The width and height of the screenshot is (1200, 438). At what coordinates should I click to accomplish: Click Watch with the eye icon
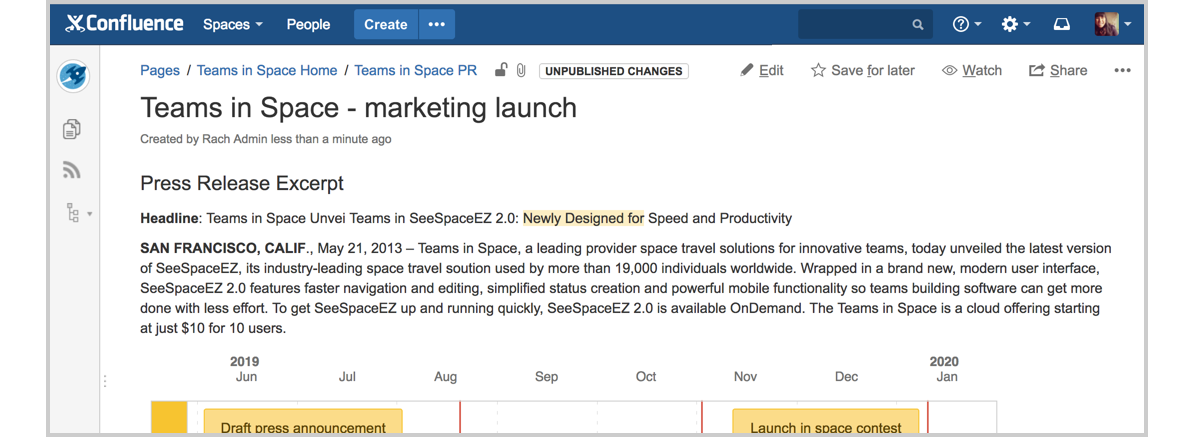972,70
